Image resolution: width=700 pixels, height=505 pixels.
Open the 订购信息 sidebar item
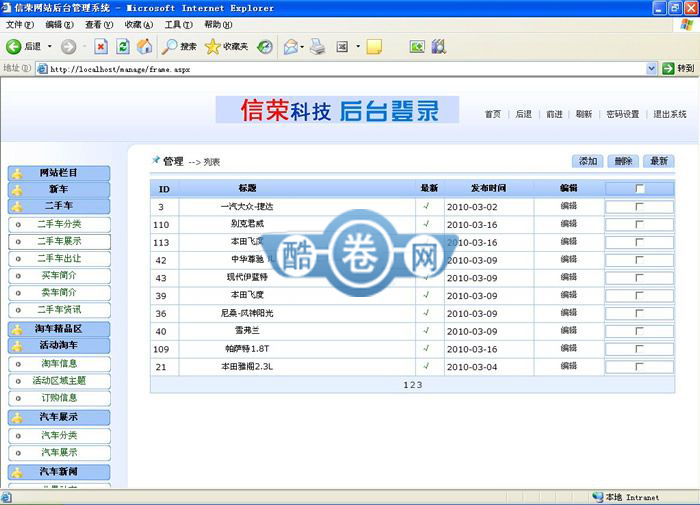click(59, 398)
